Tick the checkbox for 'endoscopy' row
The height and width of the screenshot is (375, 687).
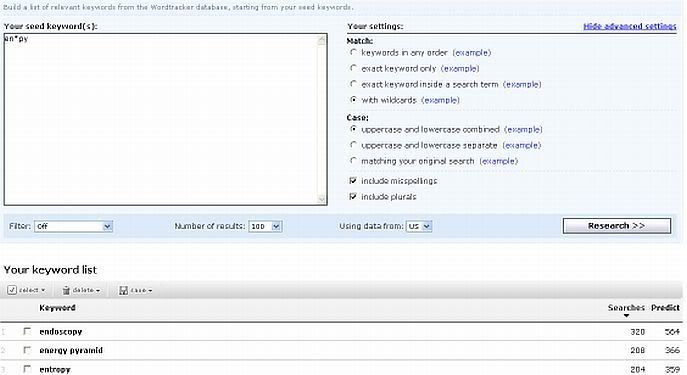pyautogui.click(x=27, y=331)
